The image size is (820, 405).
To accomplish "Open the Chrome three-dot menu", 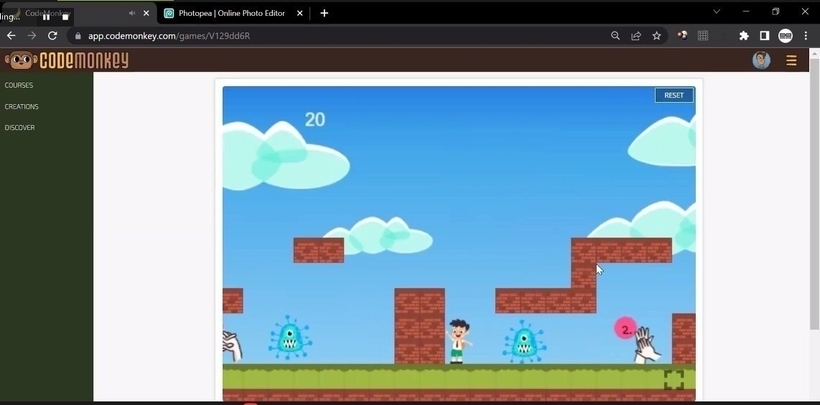I will click(x=806, y=36).
